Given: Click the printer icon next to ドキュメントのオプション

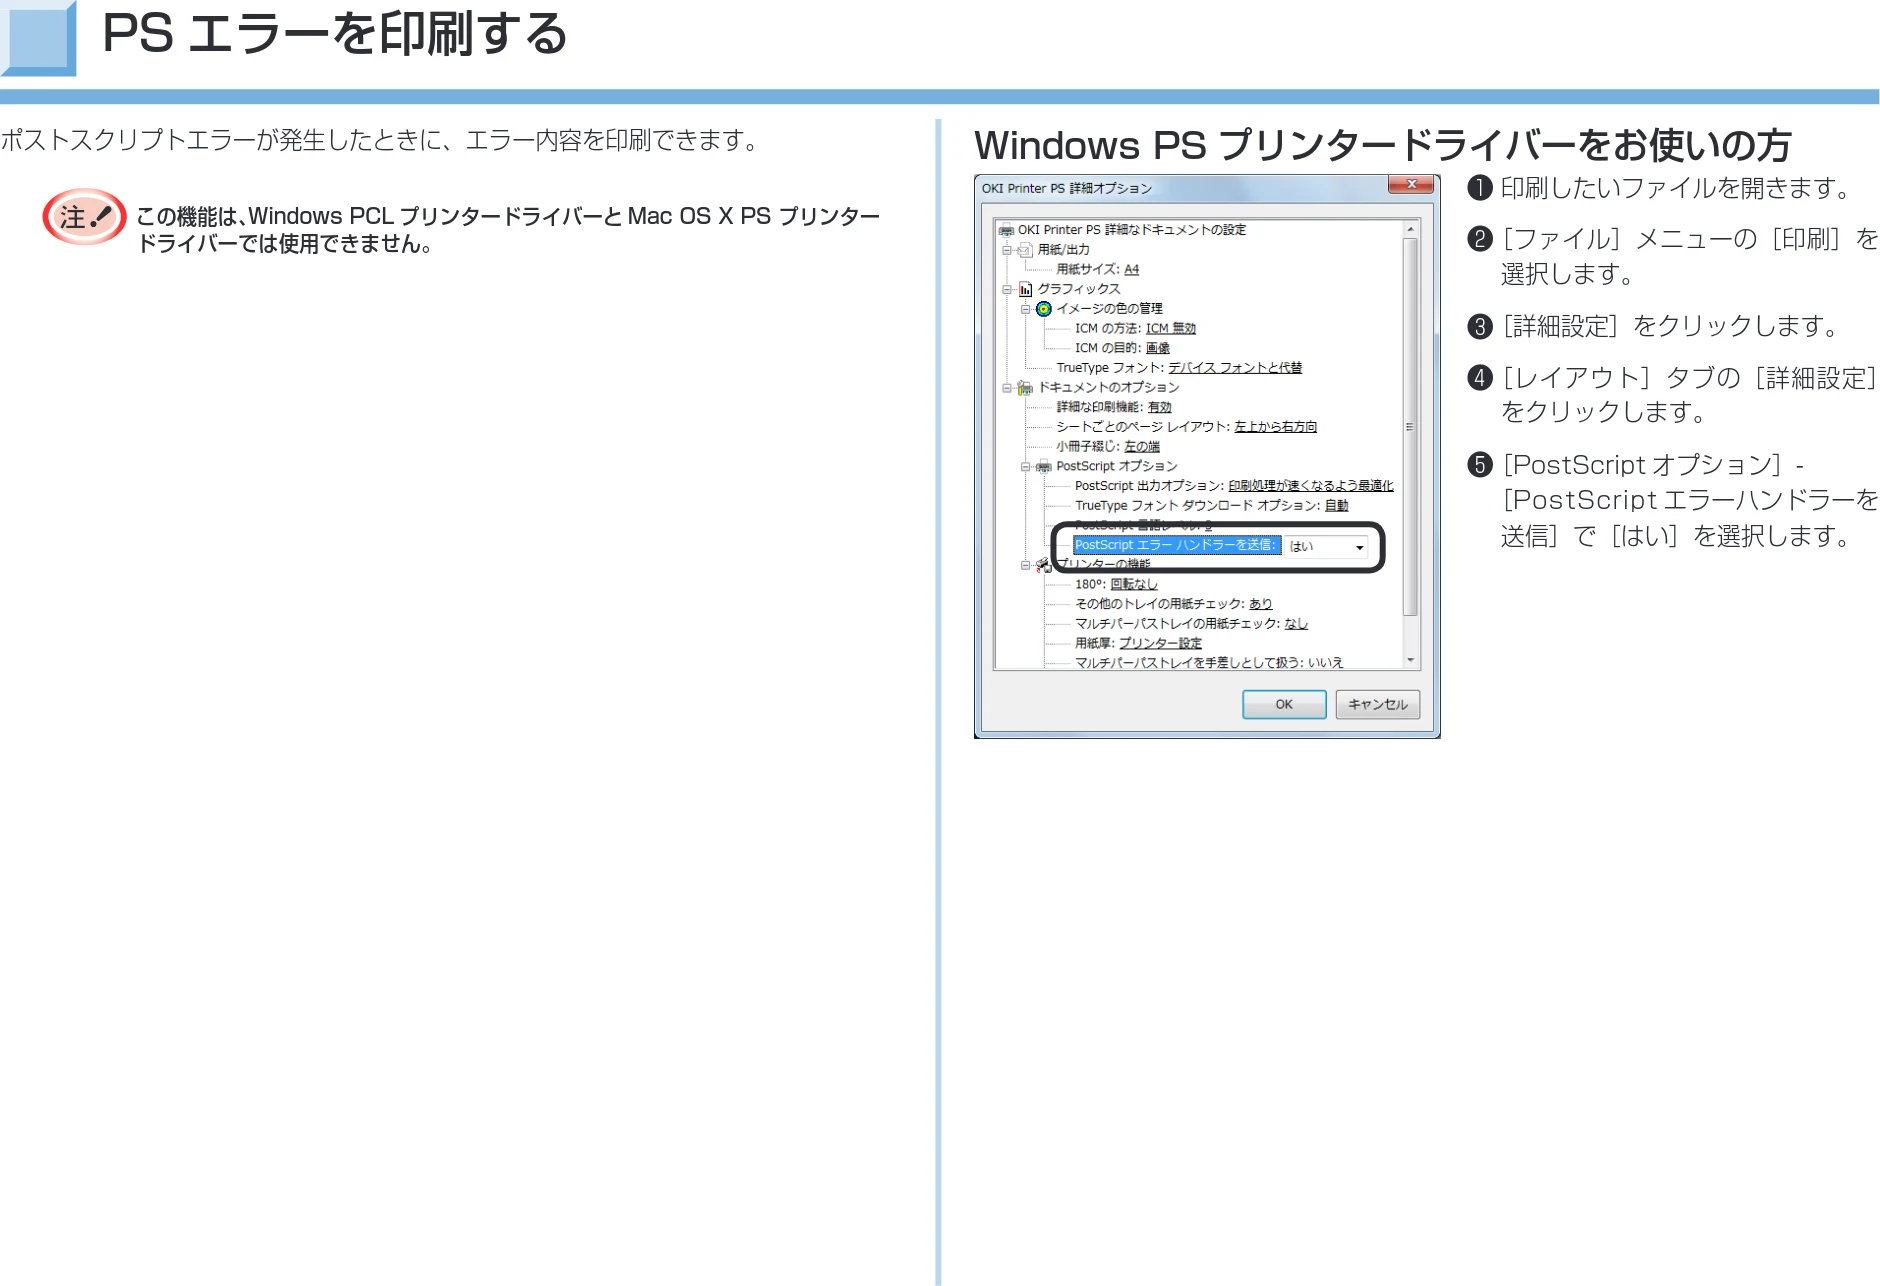Looking at the screenshot, I should [1025, 388].
